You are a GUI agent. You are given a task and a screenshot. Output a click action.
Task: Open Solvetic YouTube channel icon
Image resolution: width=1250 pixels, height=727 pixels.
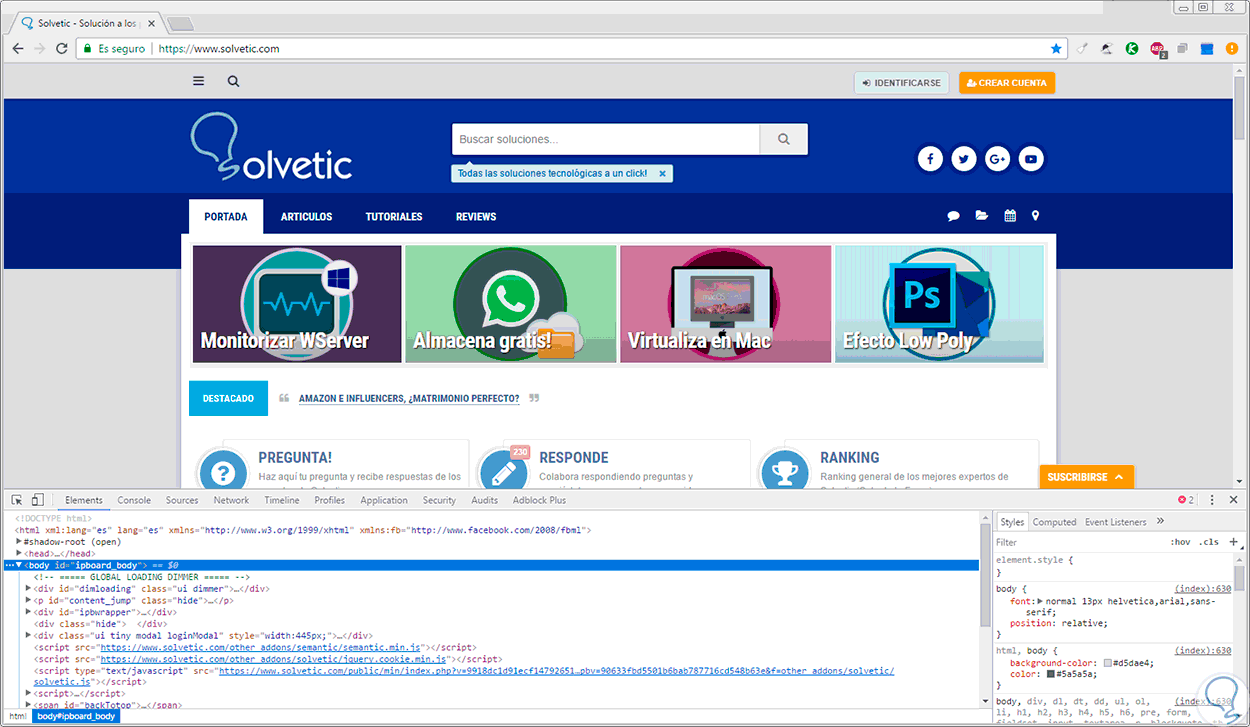pyautogui.click(x=1031, y=158)
